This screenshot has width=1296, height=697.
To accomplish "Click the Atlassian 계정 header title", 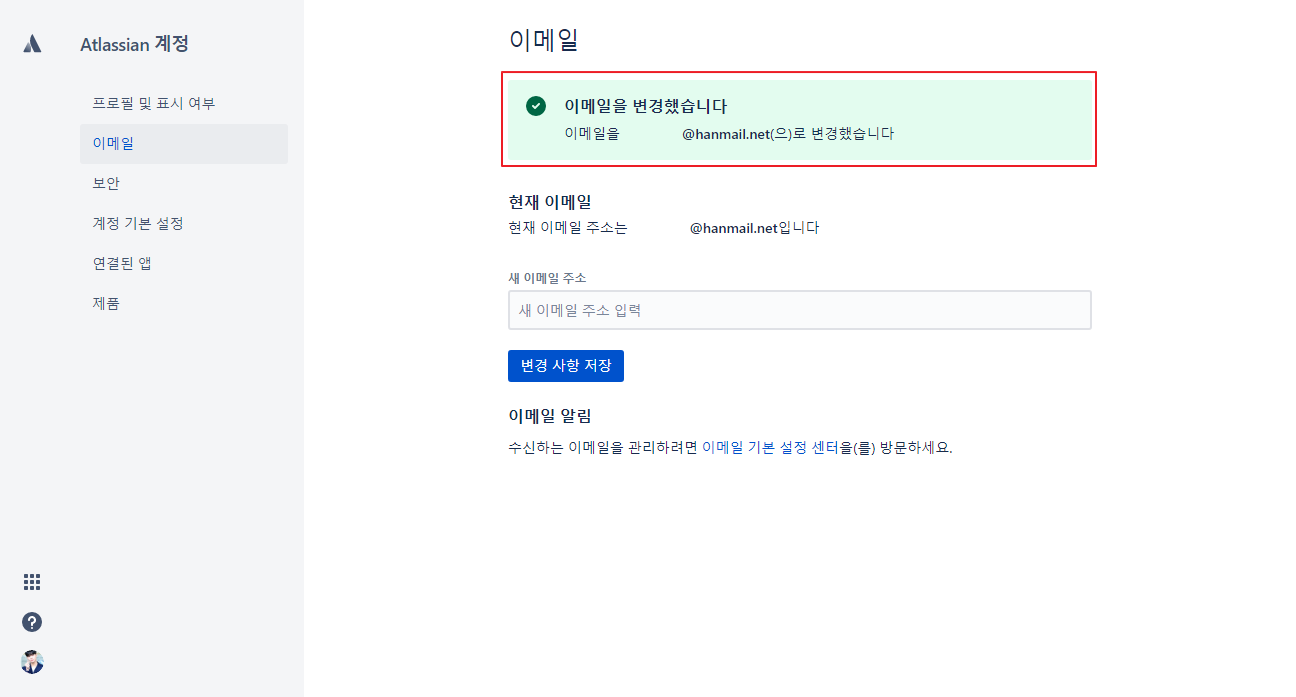I will 134,44.
